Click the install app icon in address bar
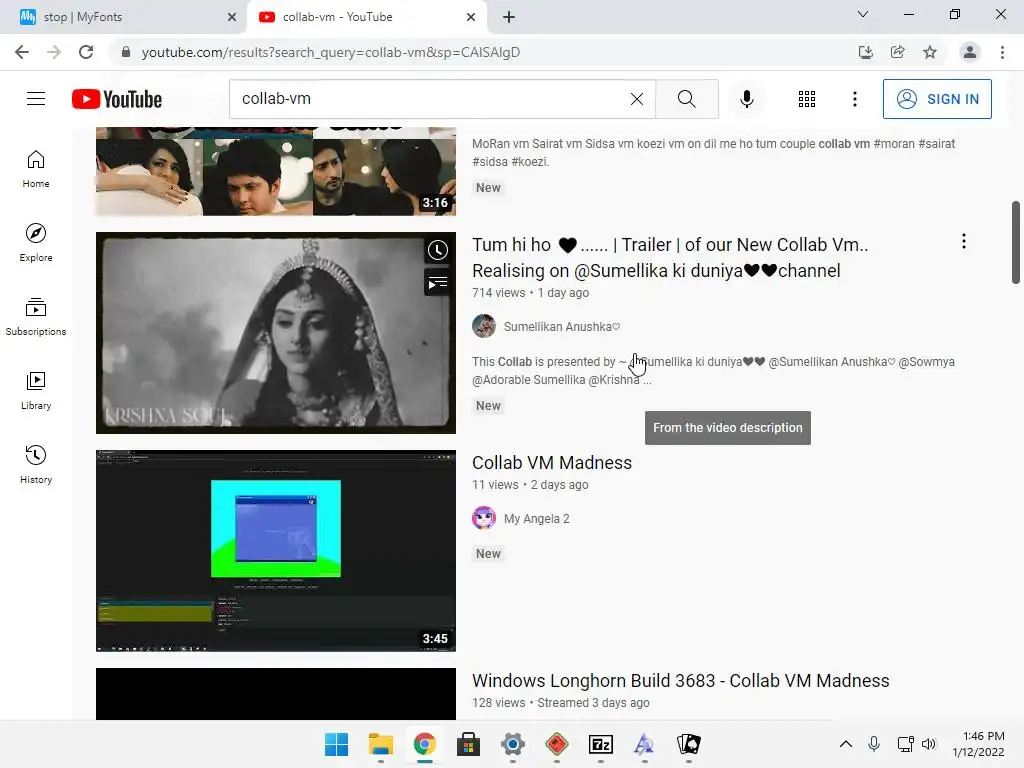1024x768 pixels. tap(866, 52)
